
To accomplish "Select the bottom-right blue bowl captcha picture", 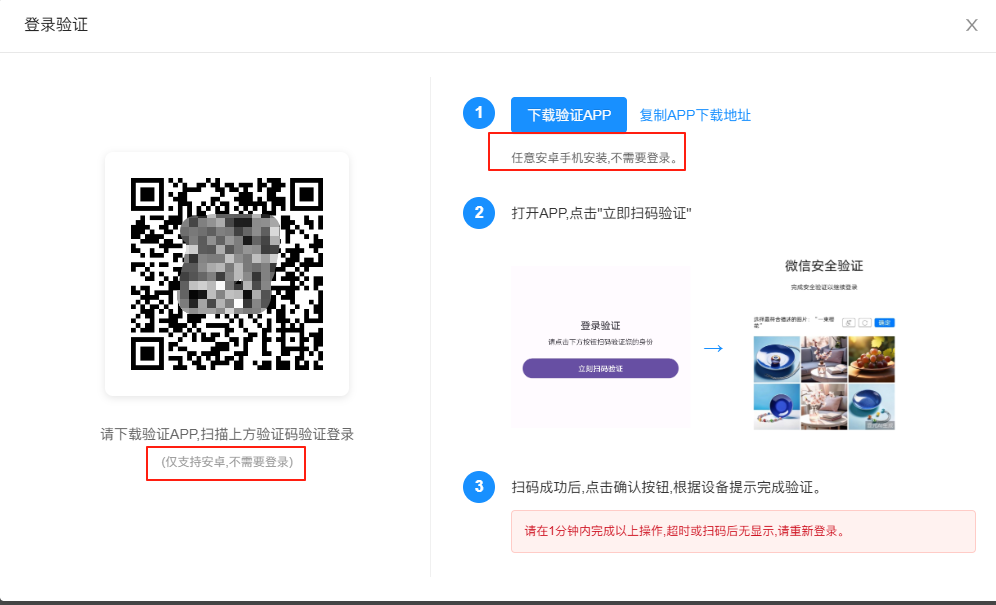I will click(x=871, y=406).
